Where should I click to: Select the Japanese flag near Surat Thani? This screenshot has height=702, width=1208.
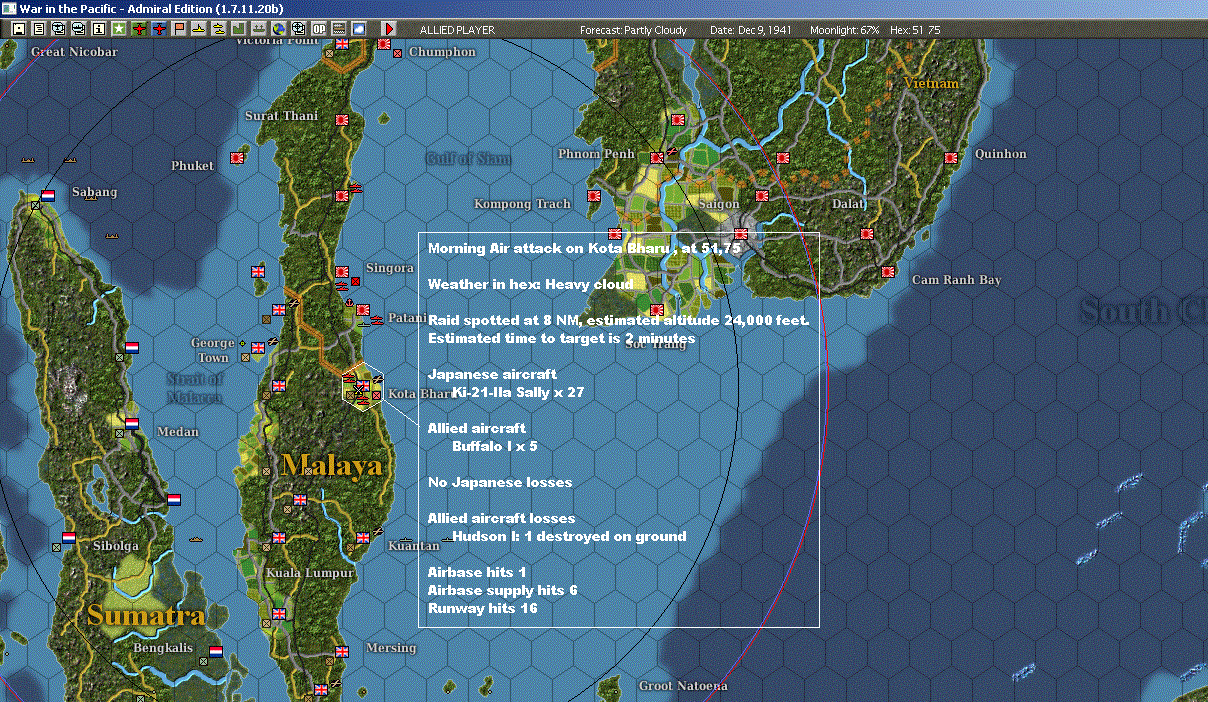[341, 119]
